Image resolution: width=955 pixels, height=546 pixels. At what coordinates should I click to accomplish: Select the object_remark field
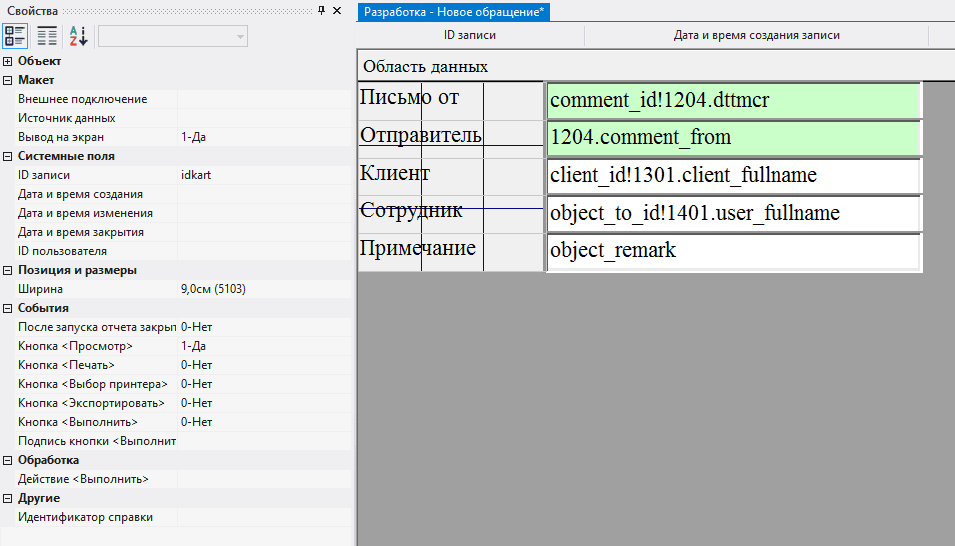(x=732, y=251)
